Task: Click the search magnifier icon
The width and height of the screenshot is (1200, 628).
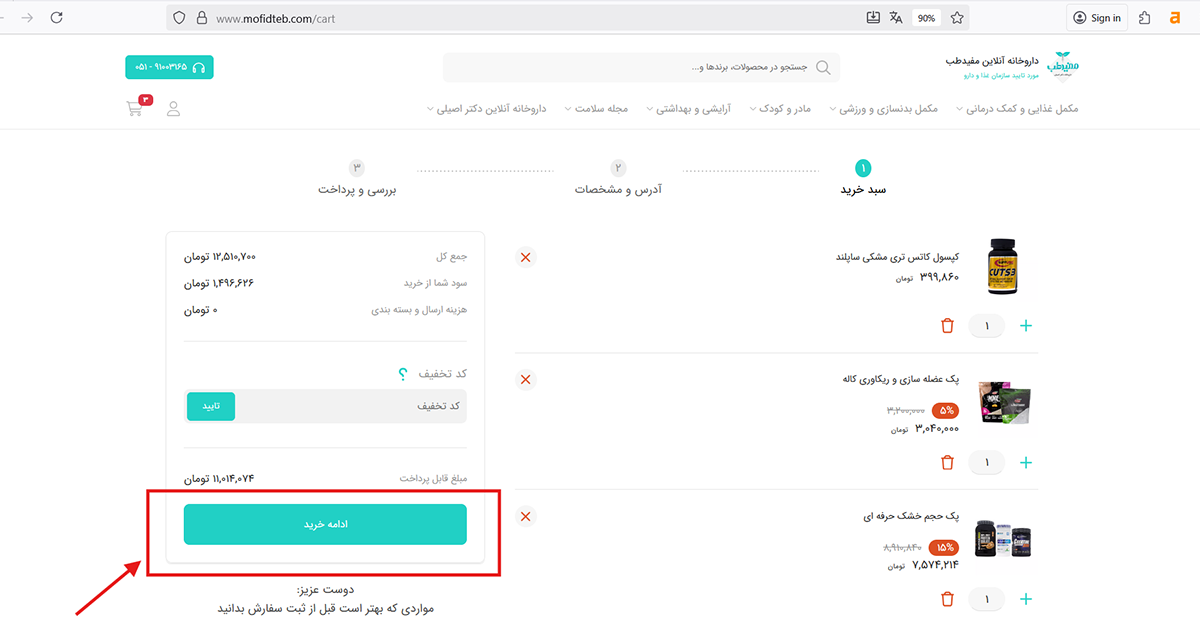Action: click(823, 68)
